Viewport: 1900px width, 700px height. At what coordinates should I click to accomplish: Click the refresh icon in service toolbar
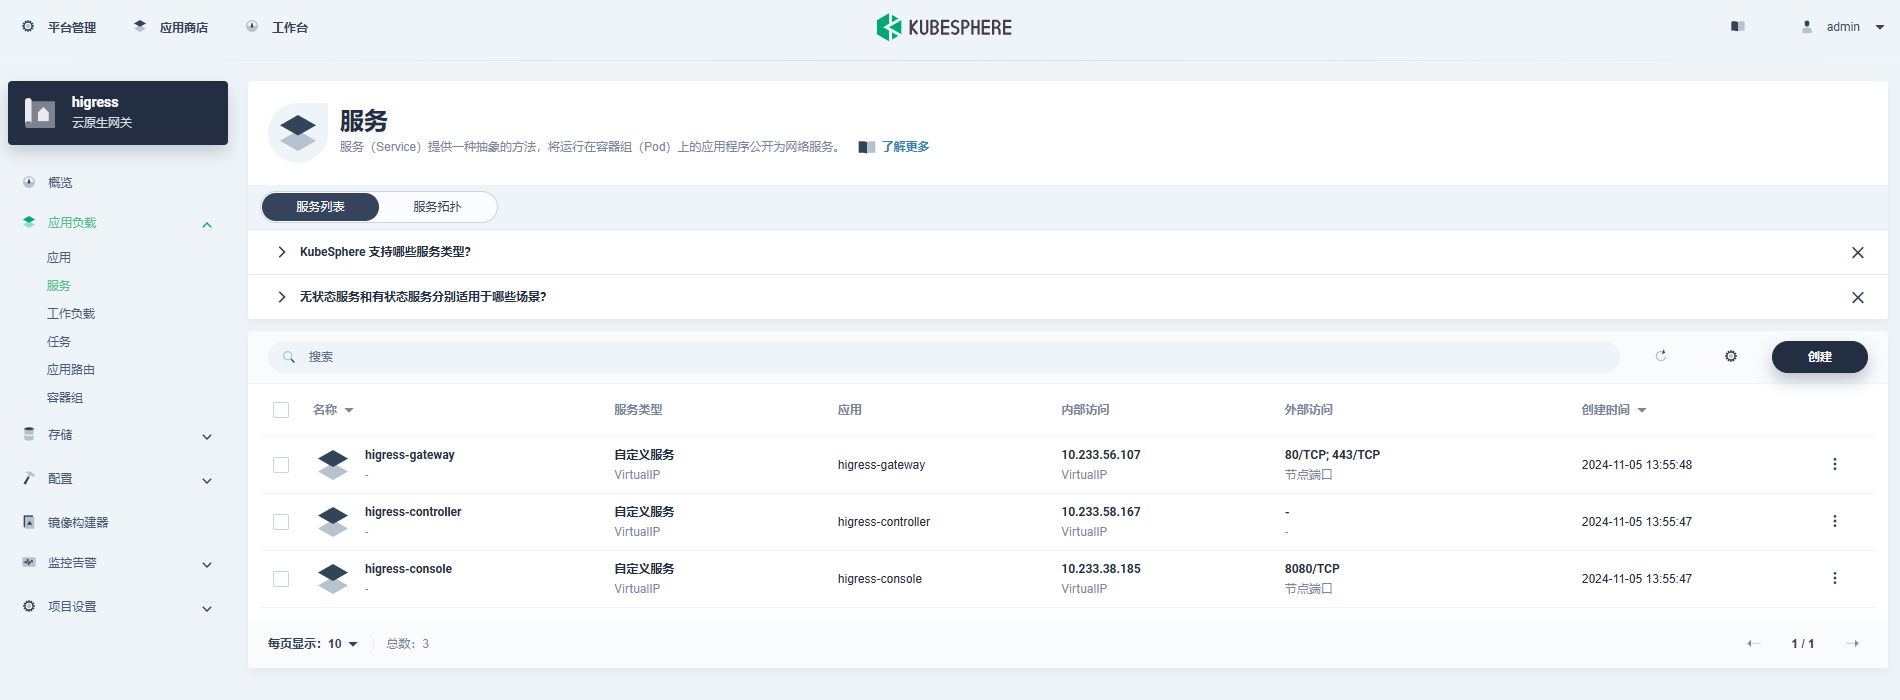(1661, 356)
